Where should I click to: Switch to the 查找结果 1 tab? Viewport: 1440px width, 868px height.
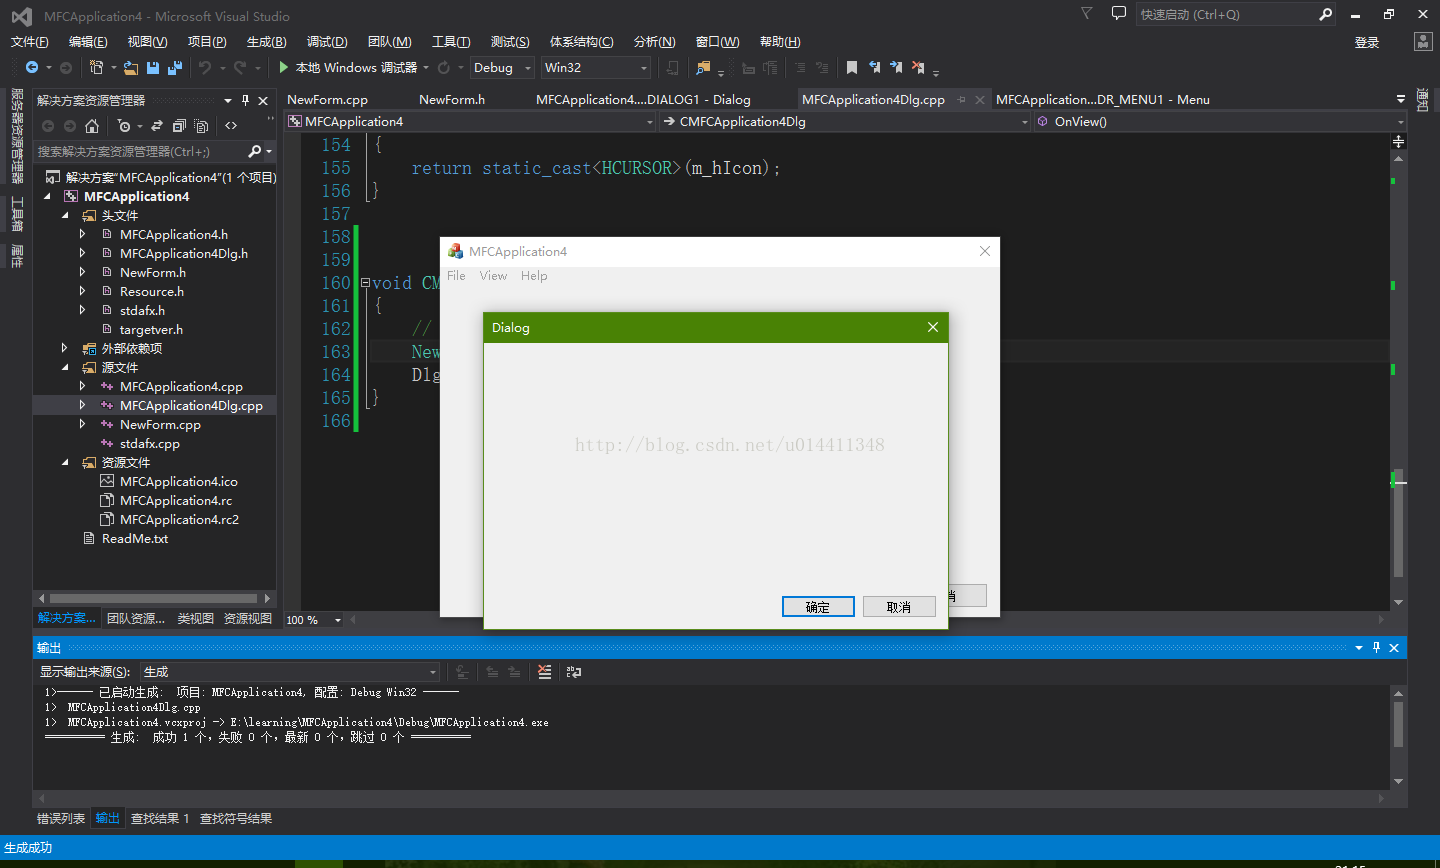pyautogui.click(x=160, y=819)
